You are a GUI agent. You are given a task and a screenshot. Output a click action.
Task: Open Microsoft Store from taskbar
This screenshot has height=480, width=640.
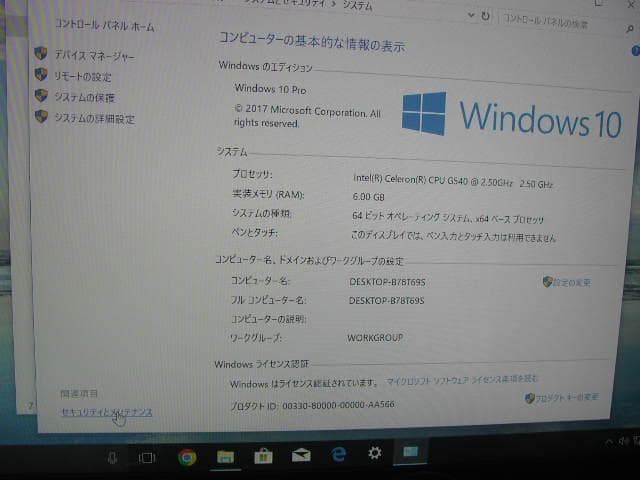coord(263,456)
